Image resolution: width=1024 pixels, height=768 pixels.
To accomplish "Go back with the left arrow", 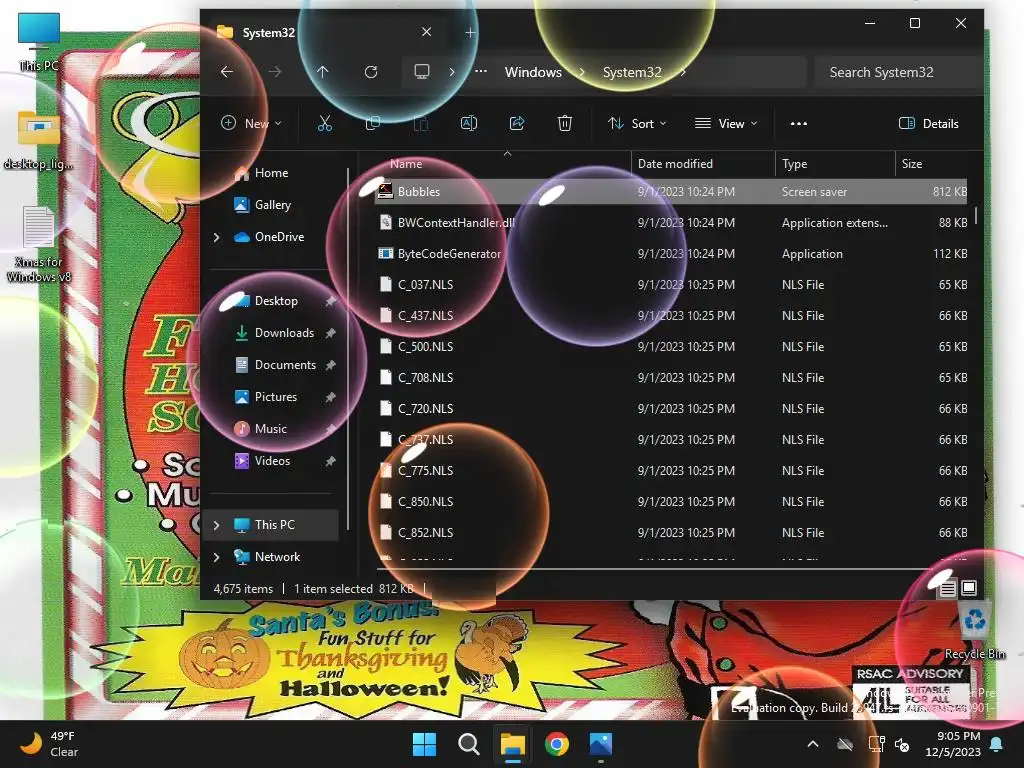I will pyautogui.click(x=227, y=72).
